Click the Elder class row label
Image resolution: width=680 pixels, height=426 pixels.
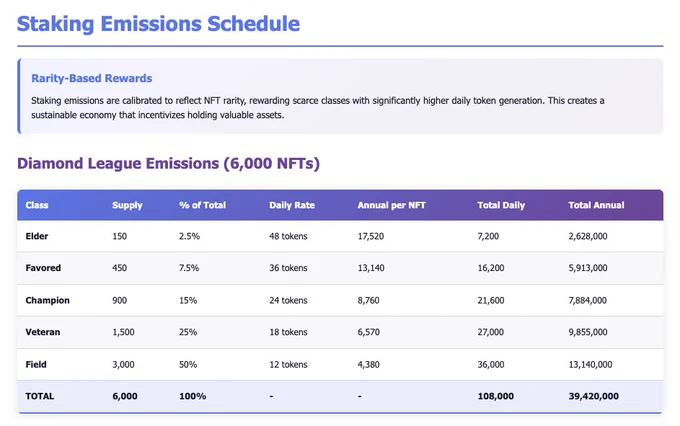coord(37,236)
